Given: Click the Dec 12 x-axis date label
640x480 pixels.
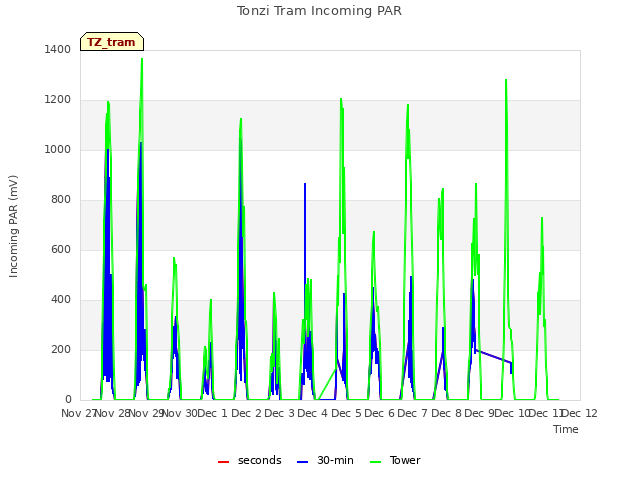Looking at the screenshot, I should tap(580, 413).
